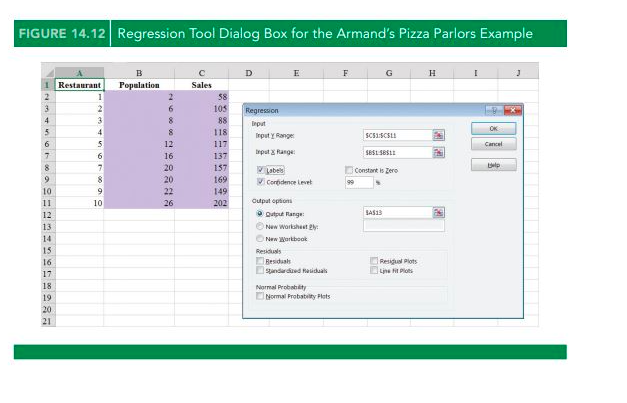This screenshot has height=403, width=627.
Task: Click OK in the Regression dialog
Action: pos(493,128)
